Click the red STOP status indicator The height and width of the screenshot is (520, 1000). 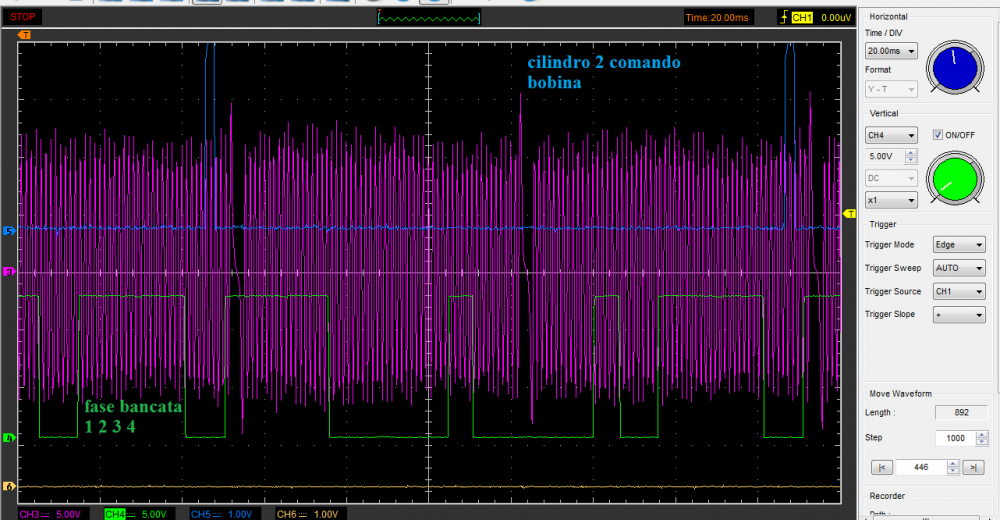tap(23, 17)
